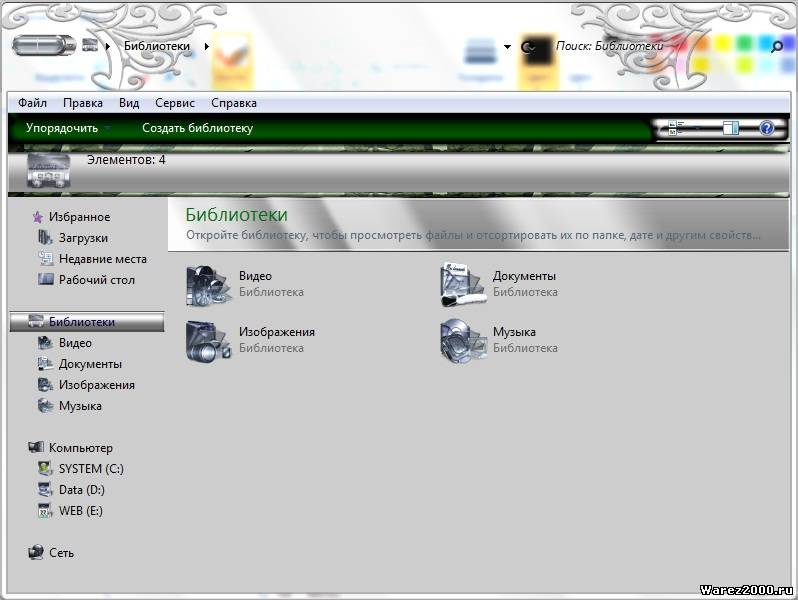Open the Музыка library icon
Viewport: 798px width, 600px height.
pos(462,341)
